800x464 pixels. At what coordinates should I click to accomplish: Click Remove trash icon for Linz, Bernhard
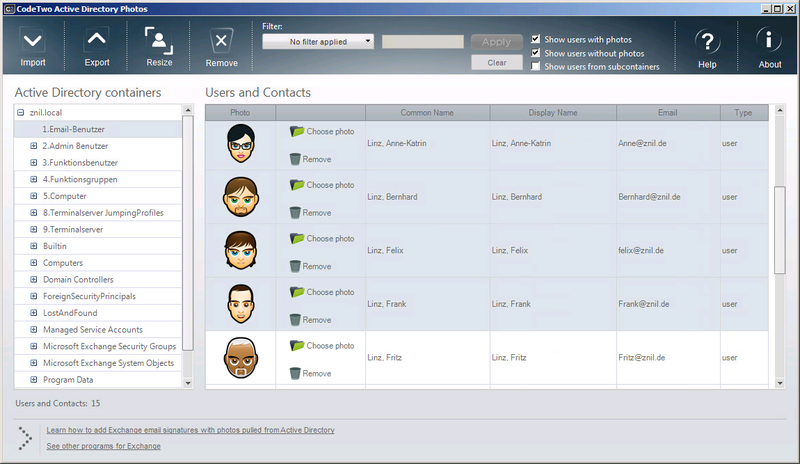pos(294,212)
